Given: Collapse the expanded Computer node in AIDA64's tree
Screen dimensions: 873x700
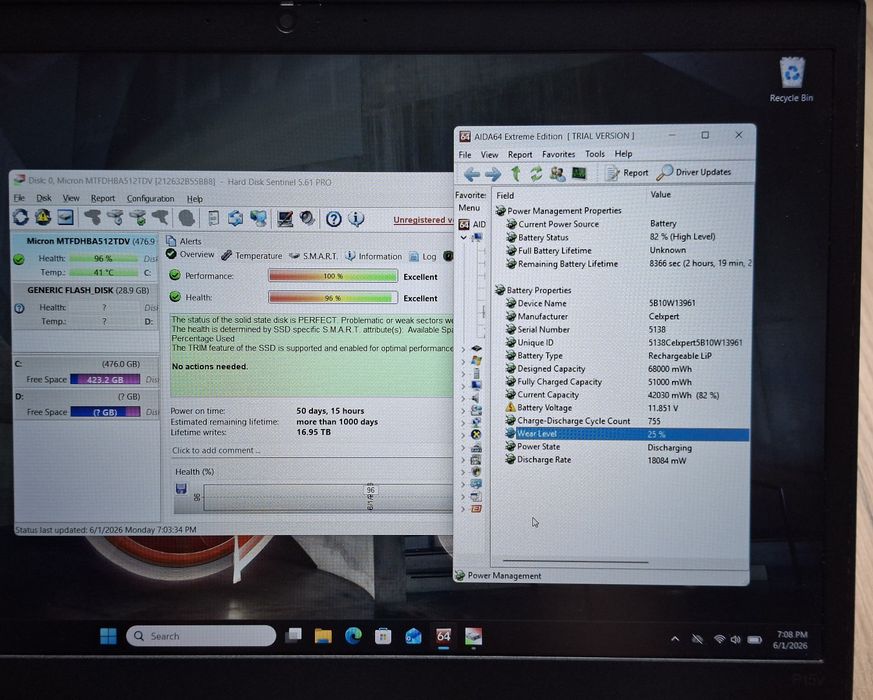Looking at the screenshot, I should point(464,238).
